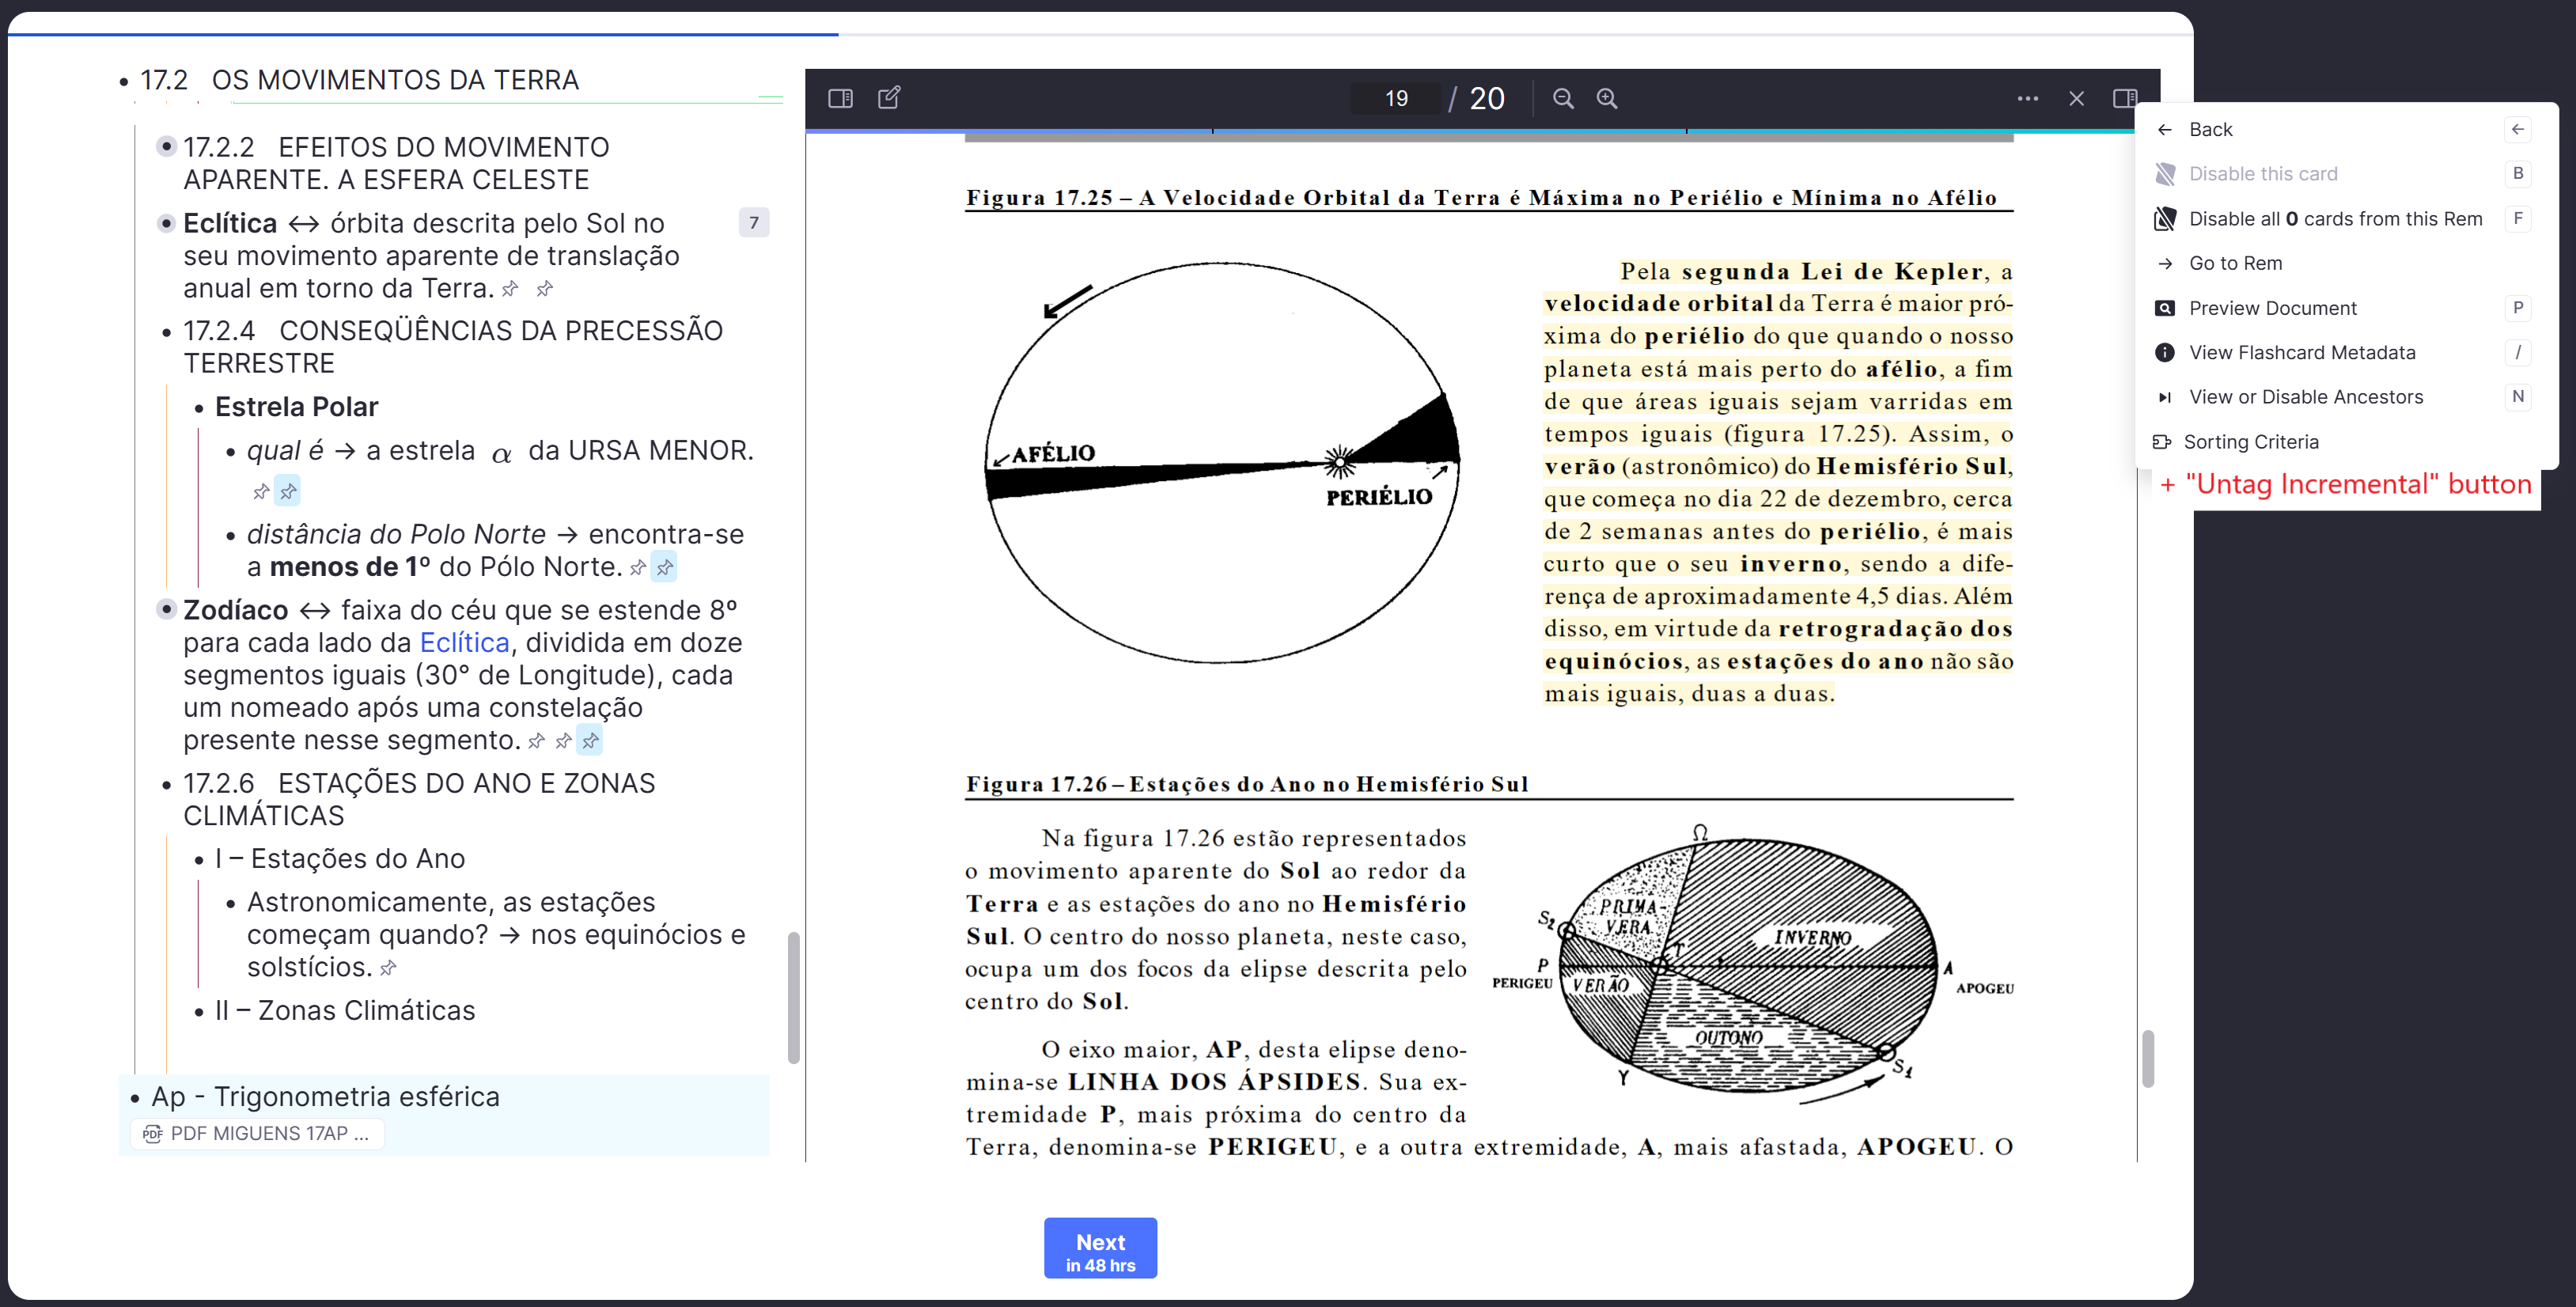Select 'Disable all 0 cards from this Rem'
Viewport: 2576px width, 1307px height.
pos(2334,219)
